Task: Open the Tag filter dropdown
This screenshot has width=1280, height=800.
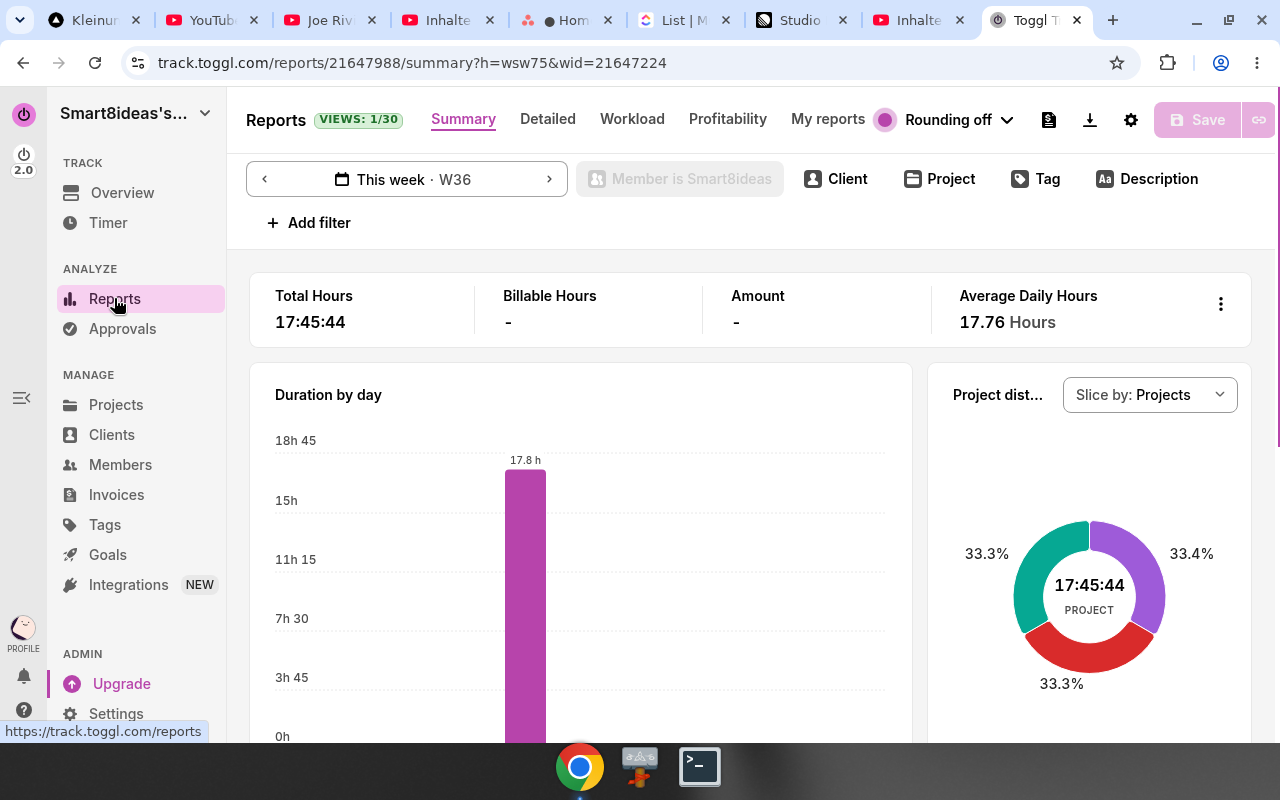Action: (1036, 179)
